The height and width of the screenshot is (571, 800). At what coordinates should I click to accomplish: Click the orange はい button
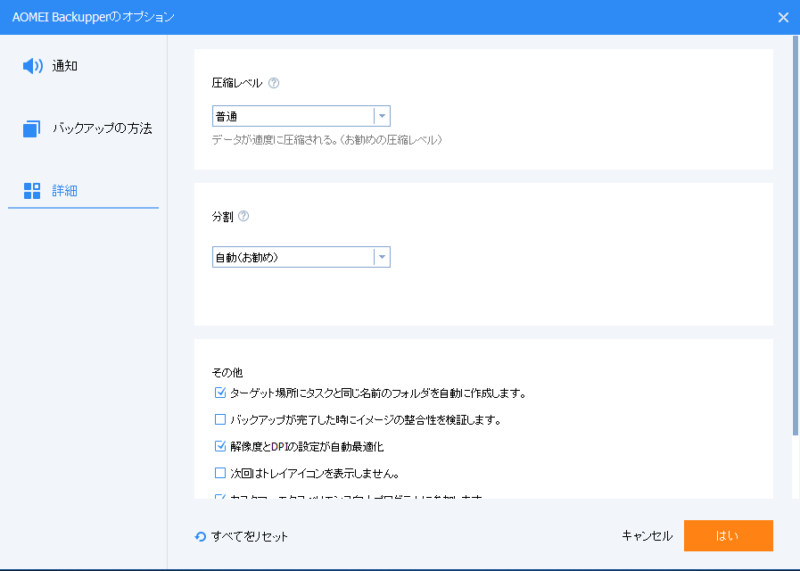point(728,536)
